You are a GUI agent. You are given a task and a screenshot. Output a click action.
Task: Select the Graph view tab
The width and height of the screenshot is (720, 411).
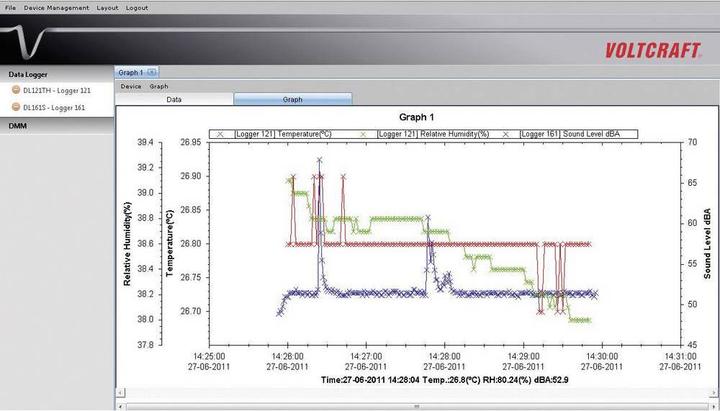point(292,100)
